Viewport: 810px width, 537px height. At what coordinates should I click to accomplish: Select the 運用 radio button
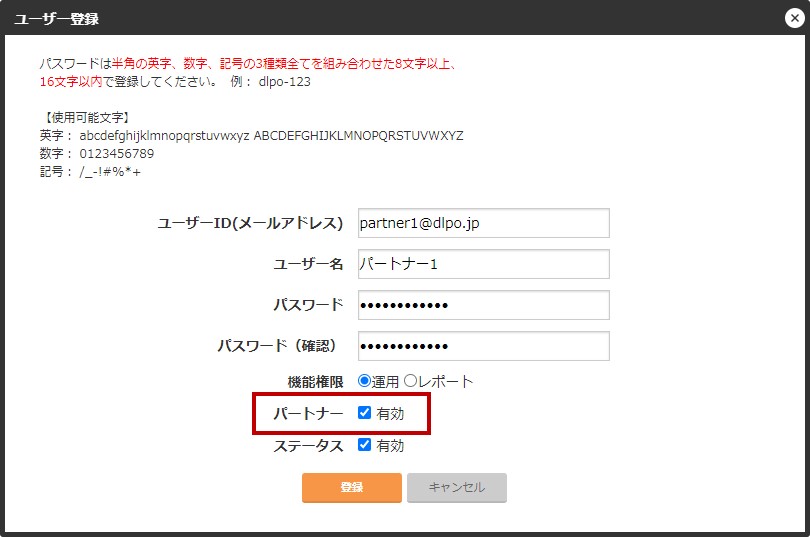[x=364, y=381]
